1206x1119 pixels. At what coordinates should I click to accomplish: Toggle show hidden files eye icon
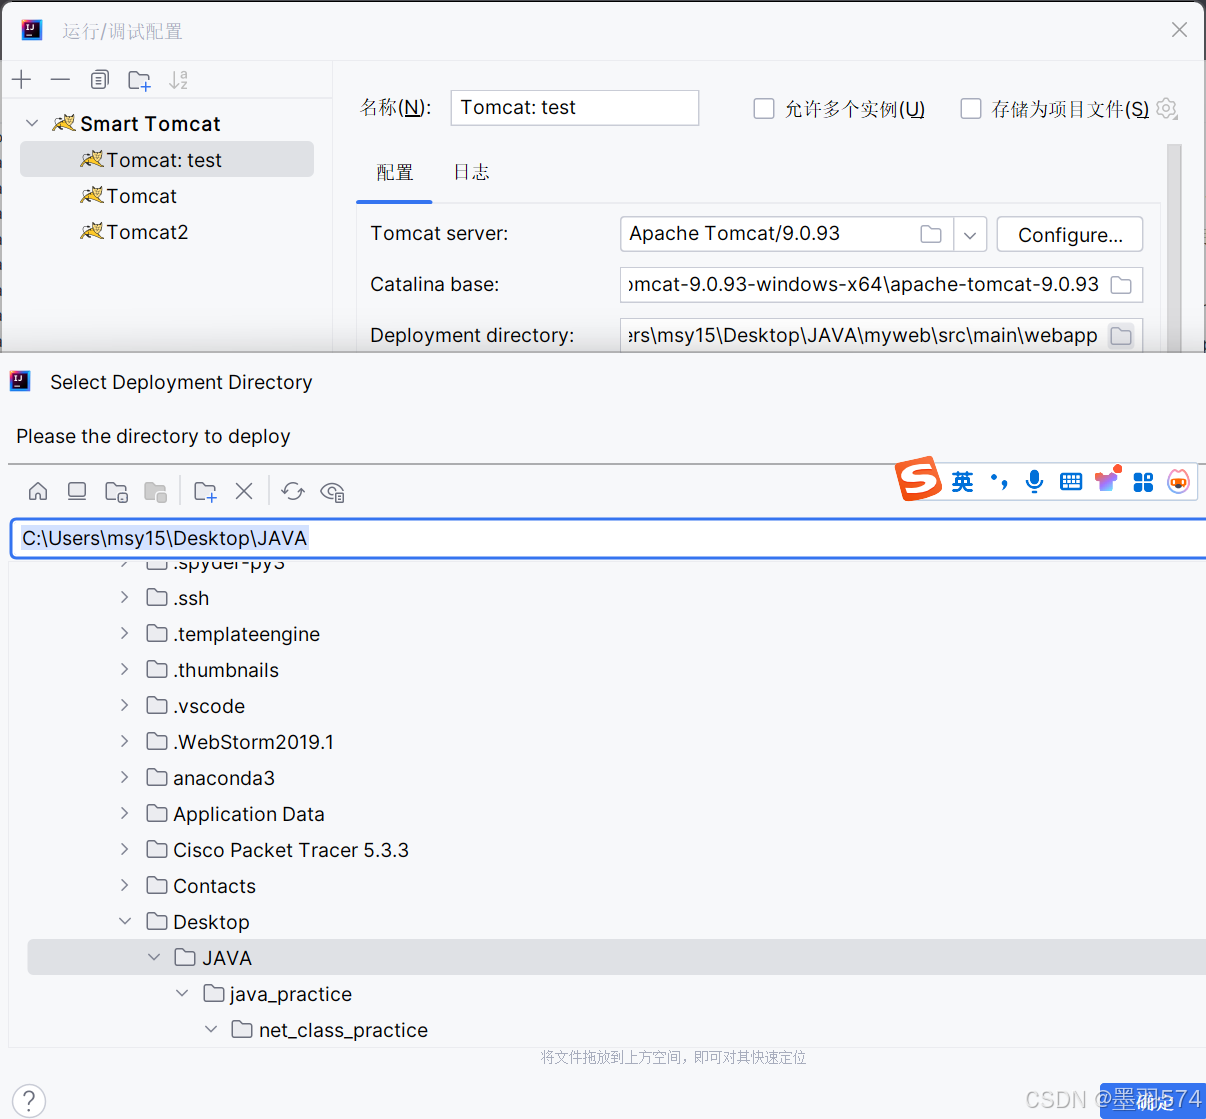(x=332, y=492)
